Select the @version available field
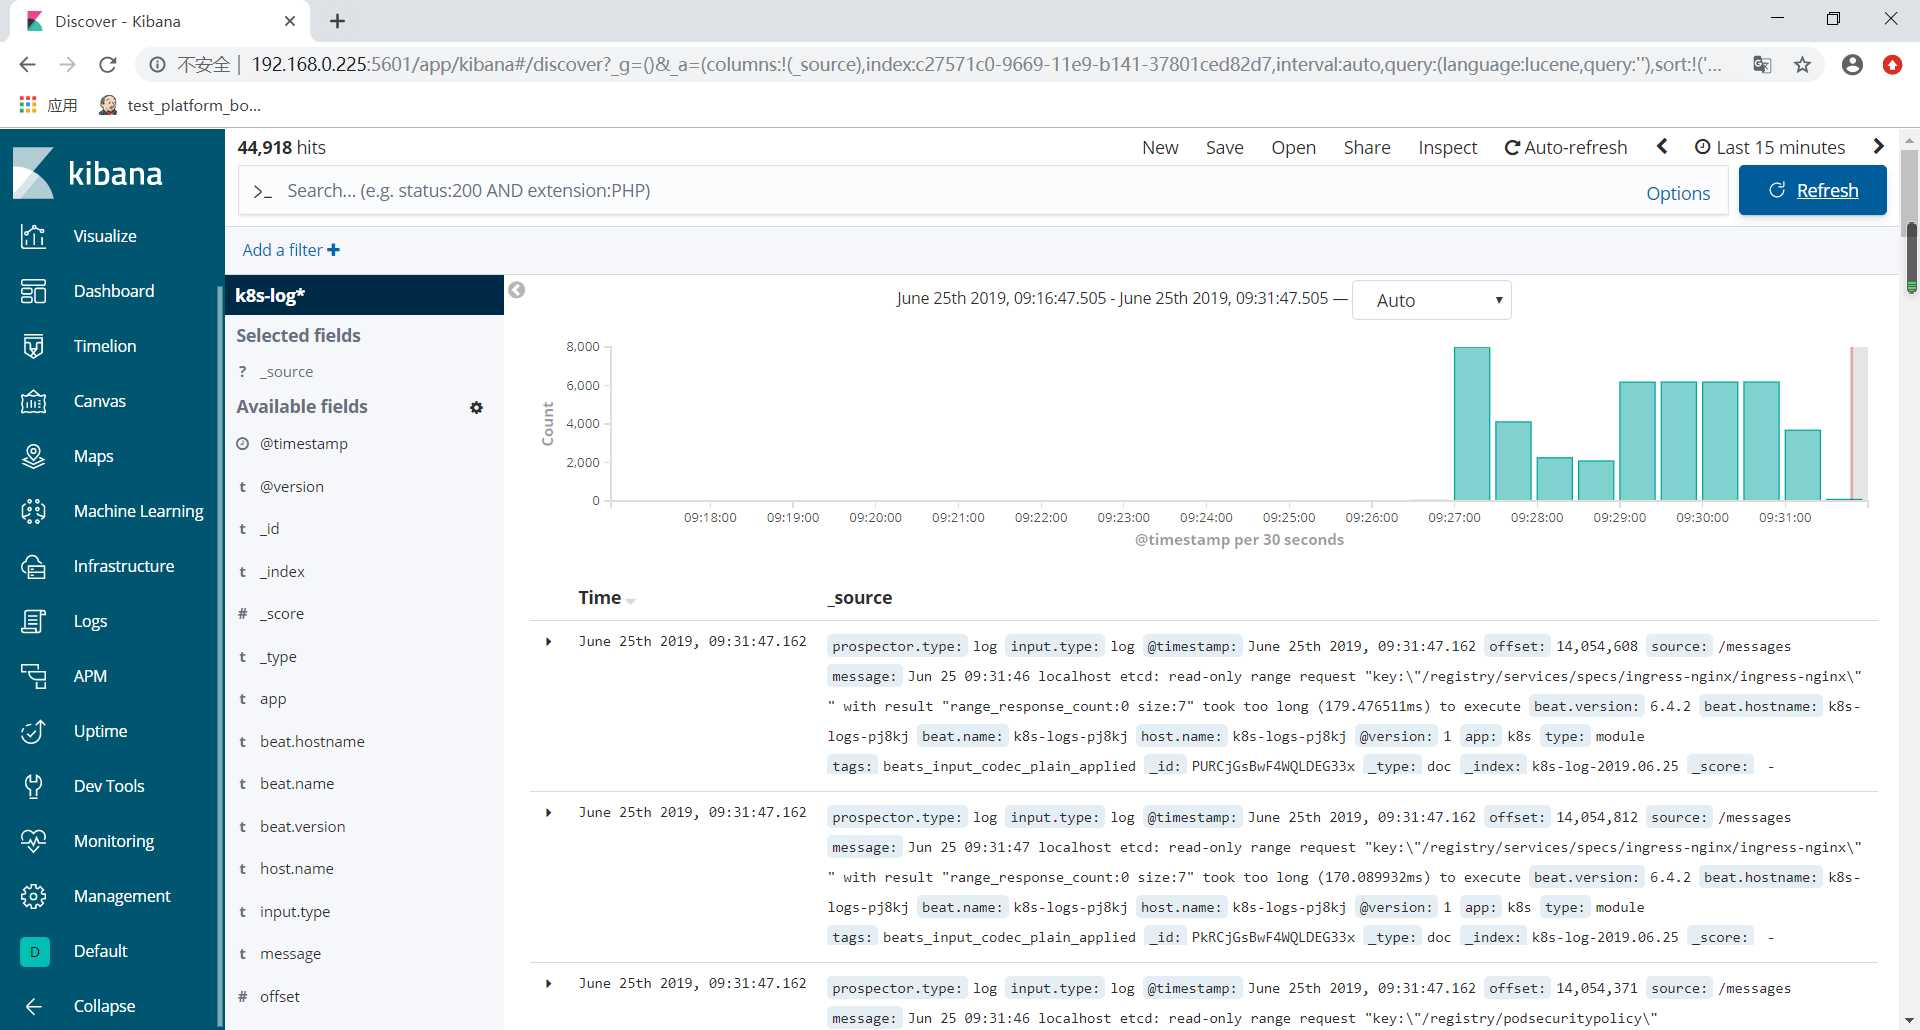1920x1030 pixels. [x=292, y=487]
